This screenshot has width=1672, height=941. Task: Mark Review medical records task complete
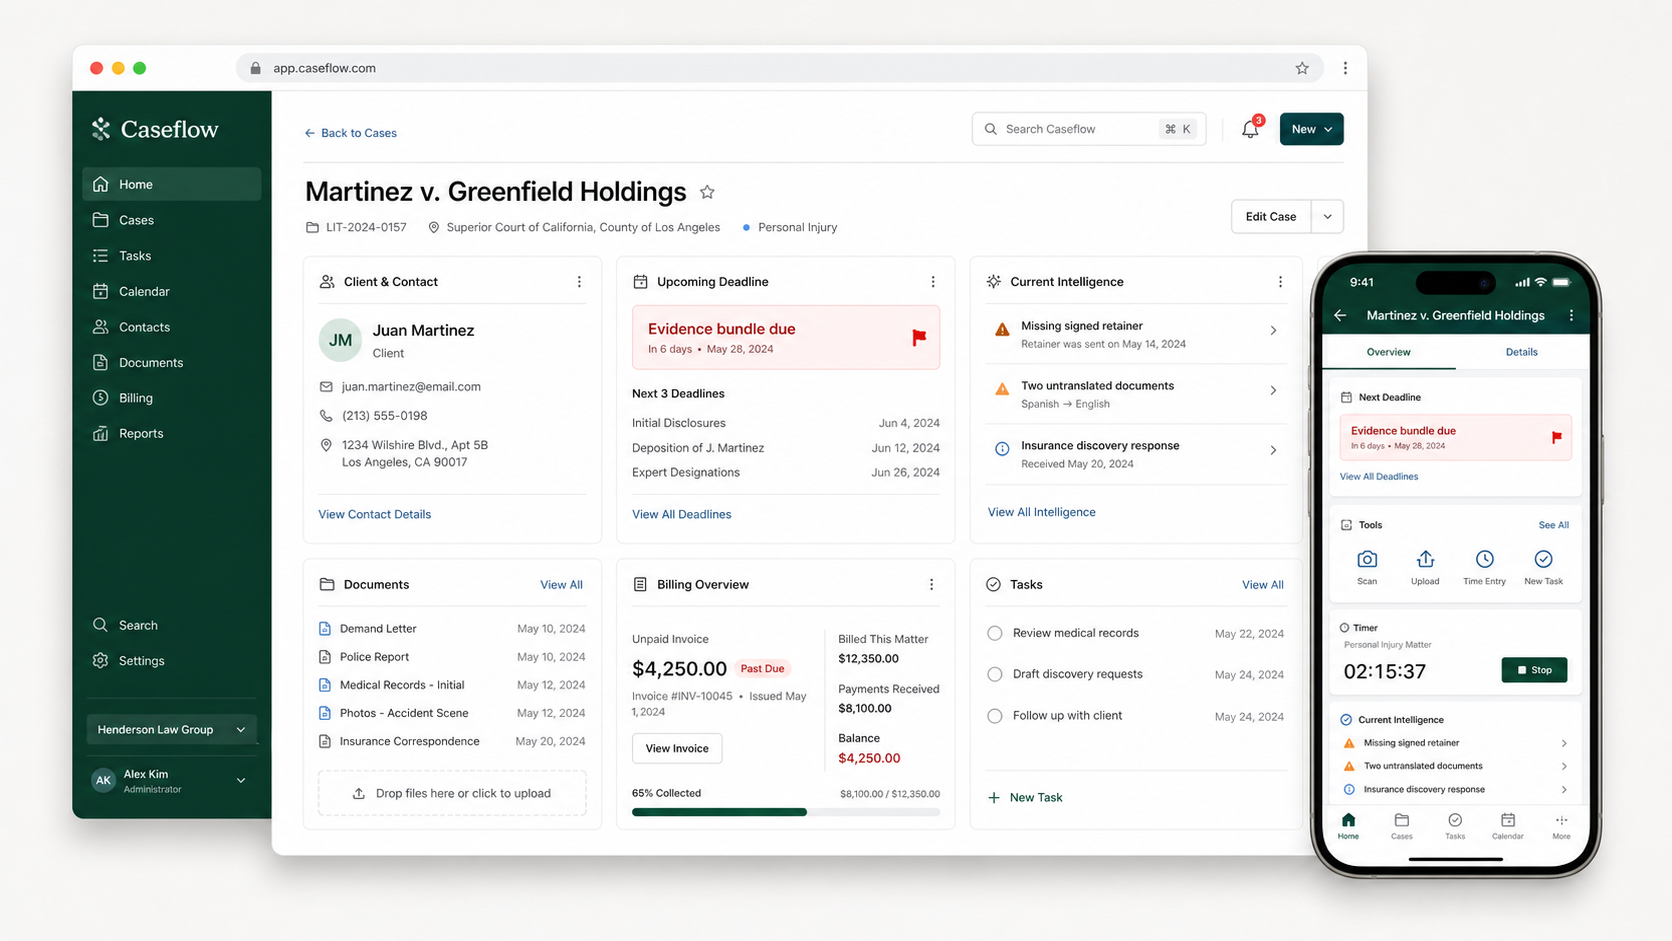click(994, 633)
